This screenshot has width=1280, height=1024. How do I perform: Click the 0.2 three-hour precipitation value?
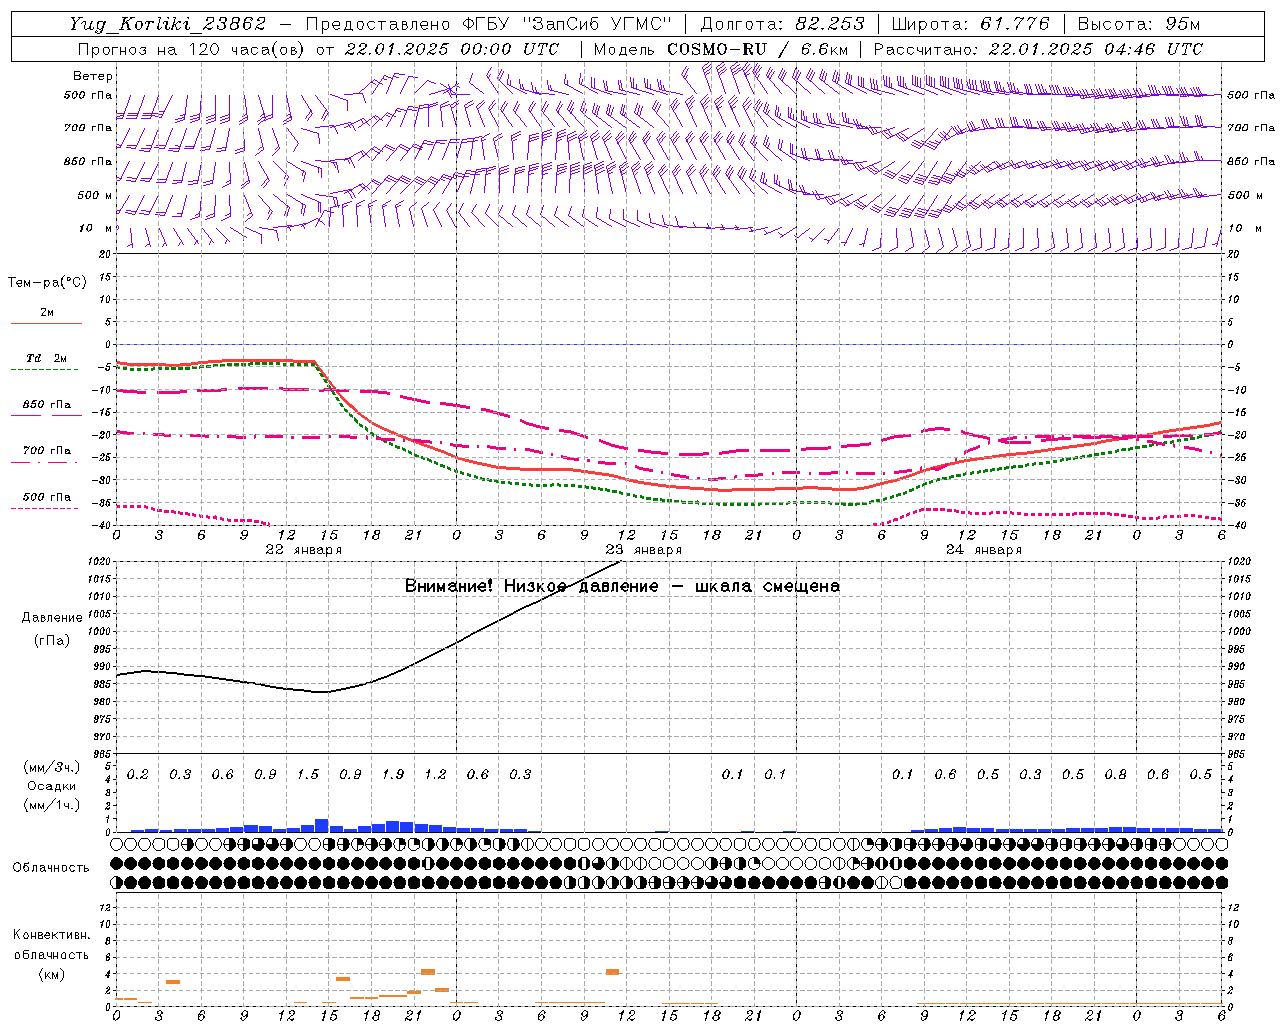(x=138, y=775)
